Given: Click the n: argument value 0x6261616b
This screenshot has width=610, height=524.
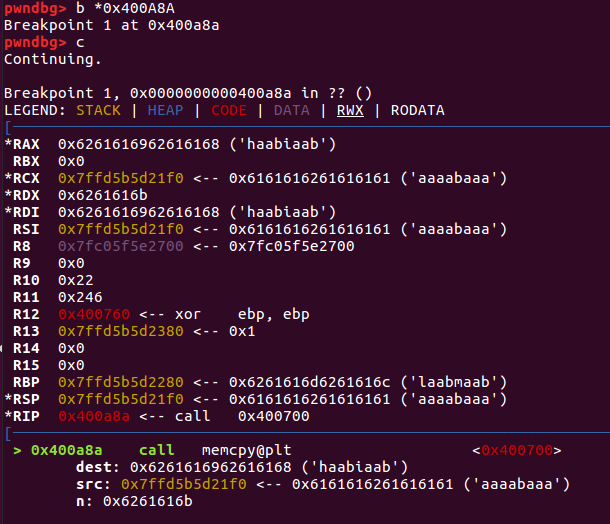Looking at the screenshot, I should click(147, 501).
